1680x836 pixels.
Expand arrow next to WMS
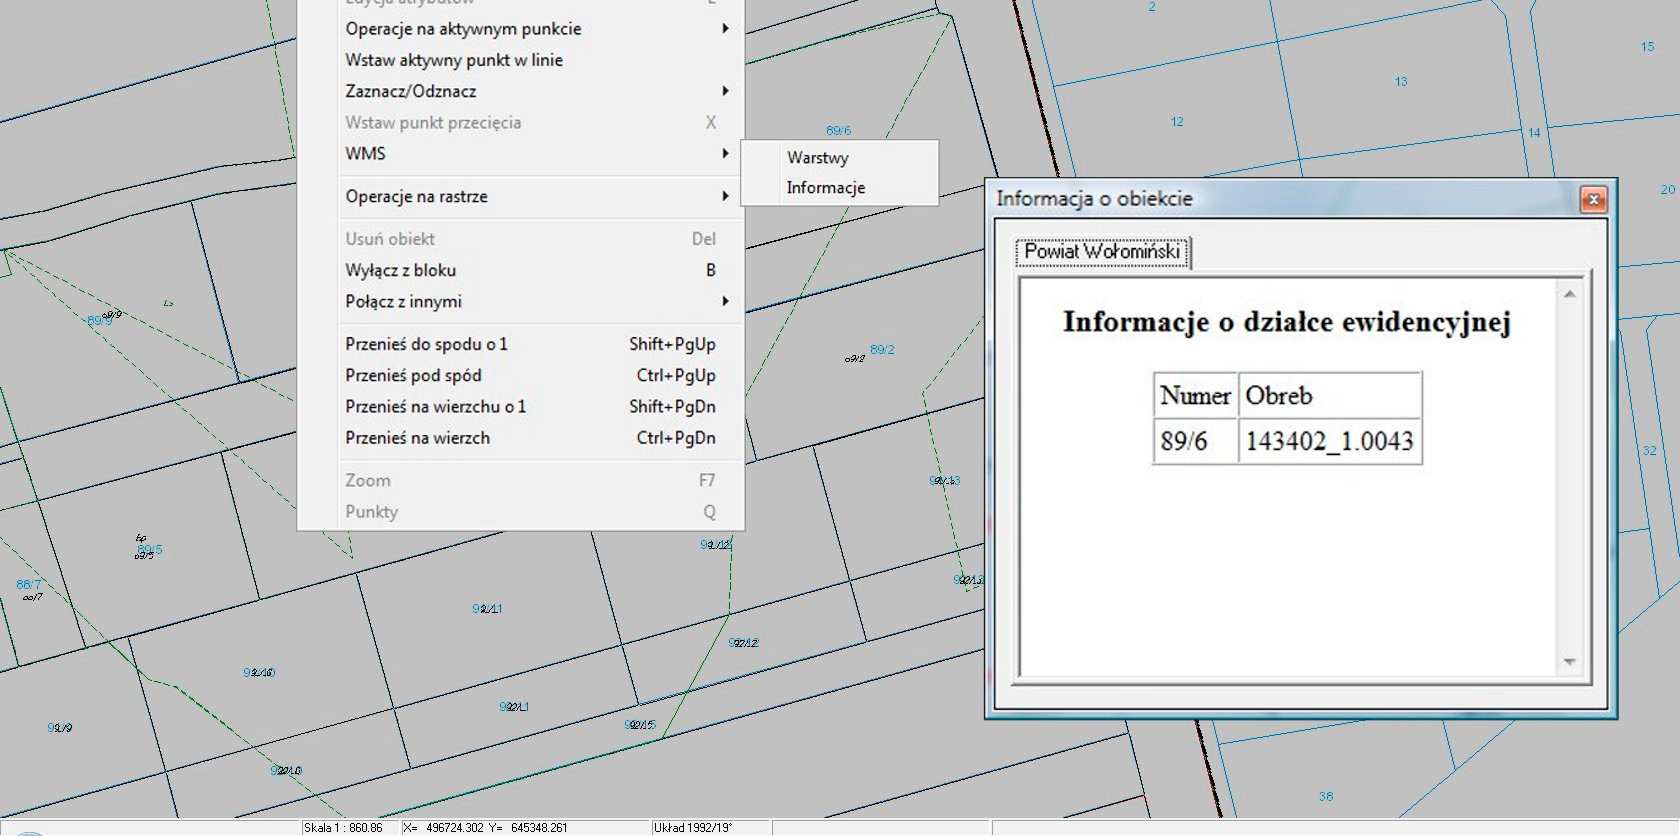pos(726,153)
